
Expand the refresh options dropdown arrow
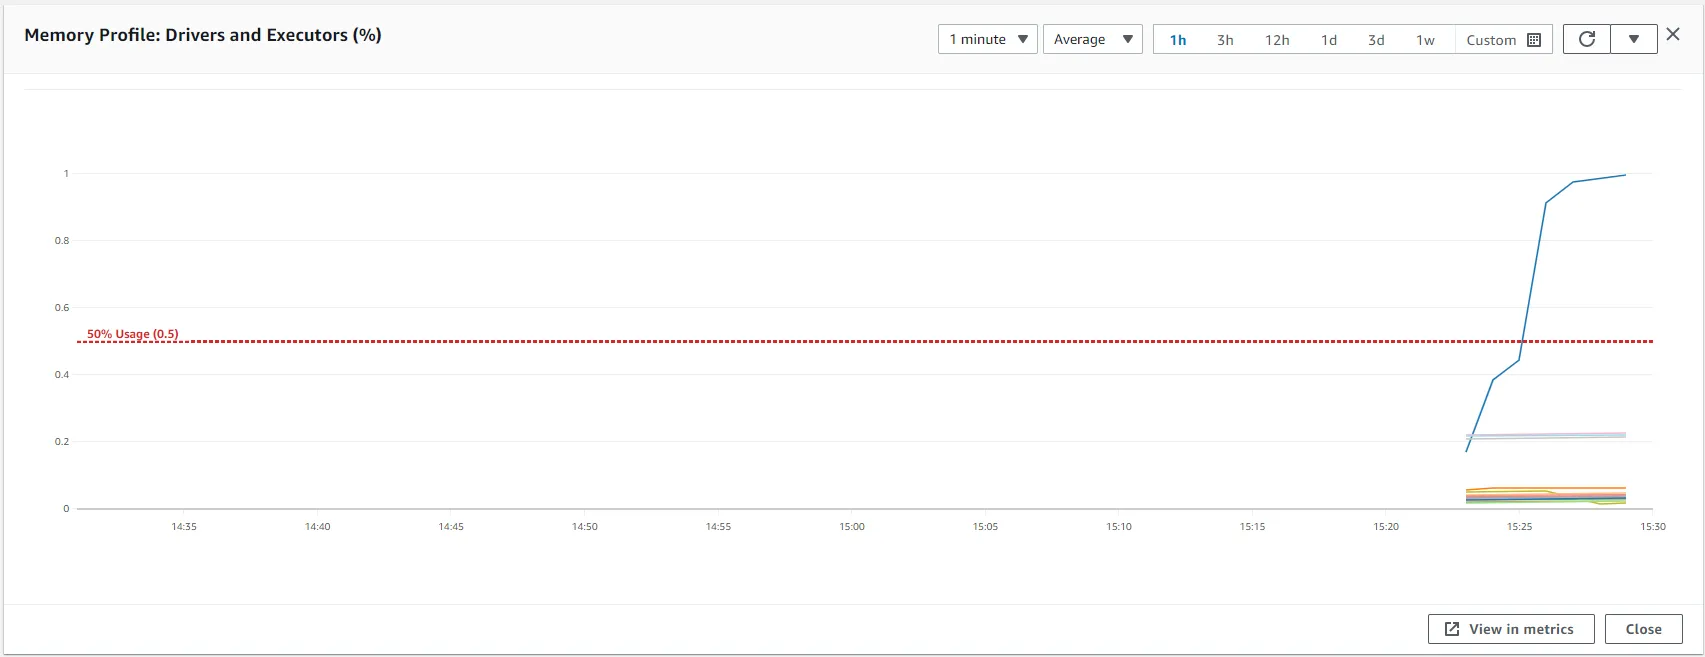point(1634,39)
